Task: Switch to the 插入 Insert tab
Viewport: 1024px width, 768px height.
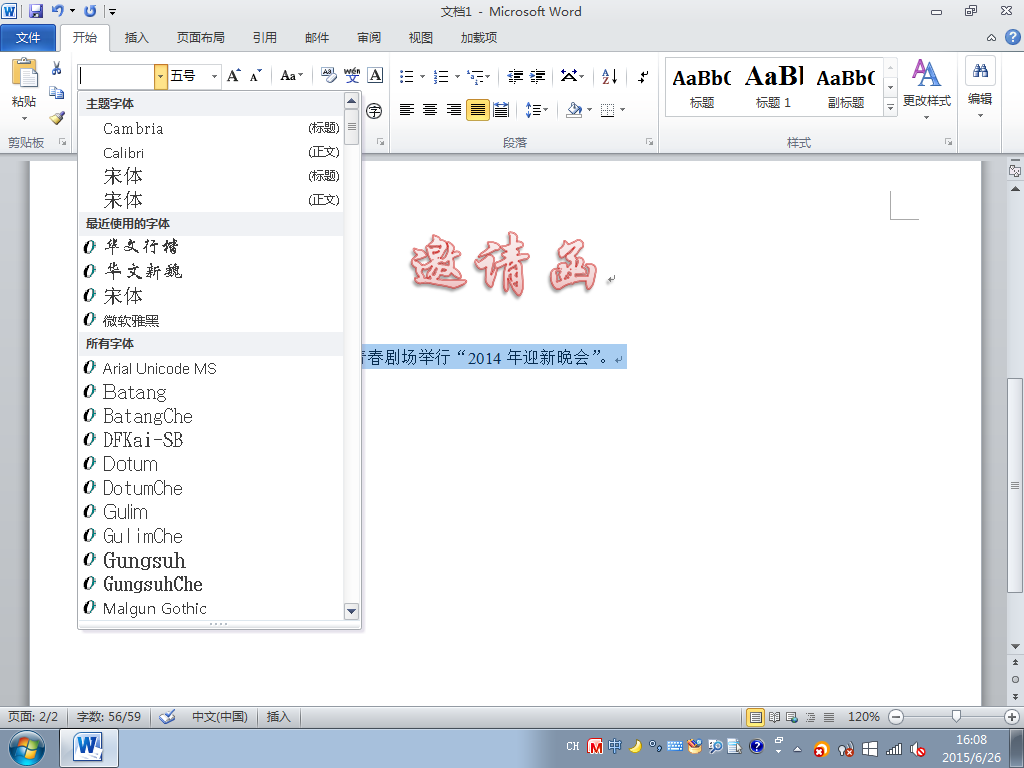Action: (136, 37)
